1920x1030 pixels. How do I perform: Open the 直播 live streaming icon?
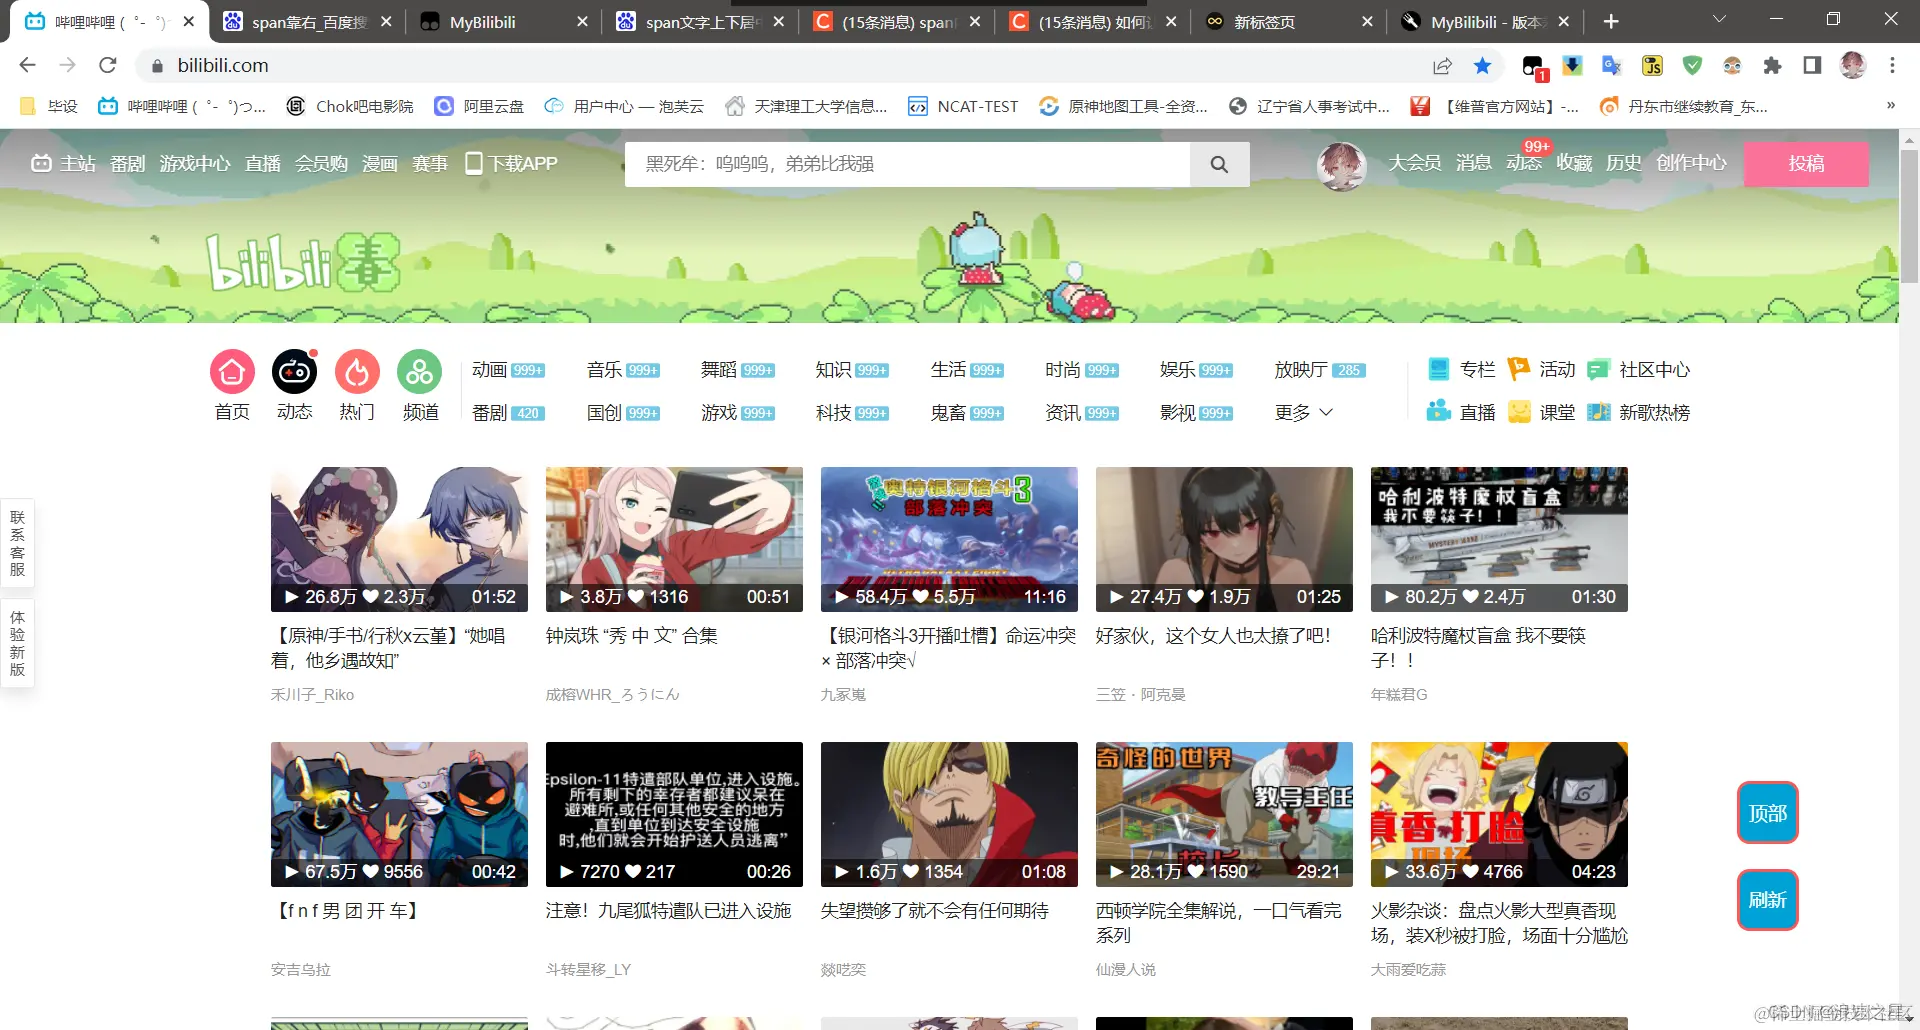click(1438, 410)
